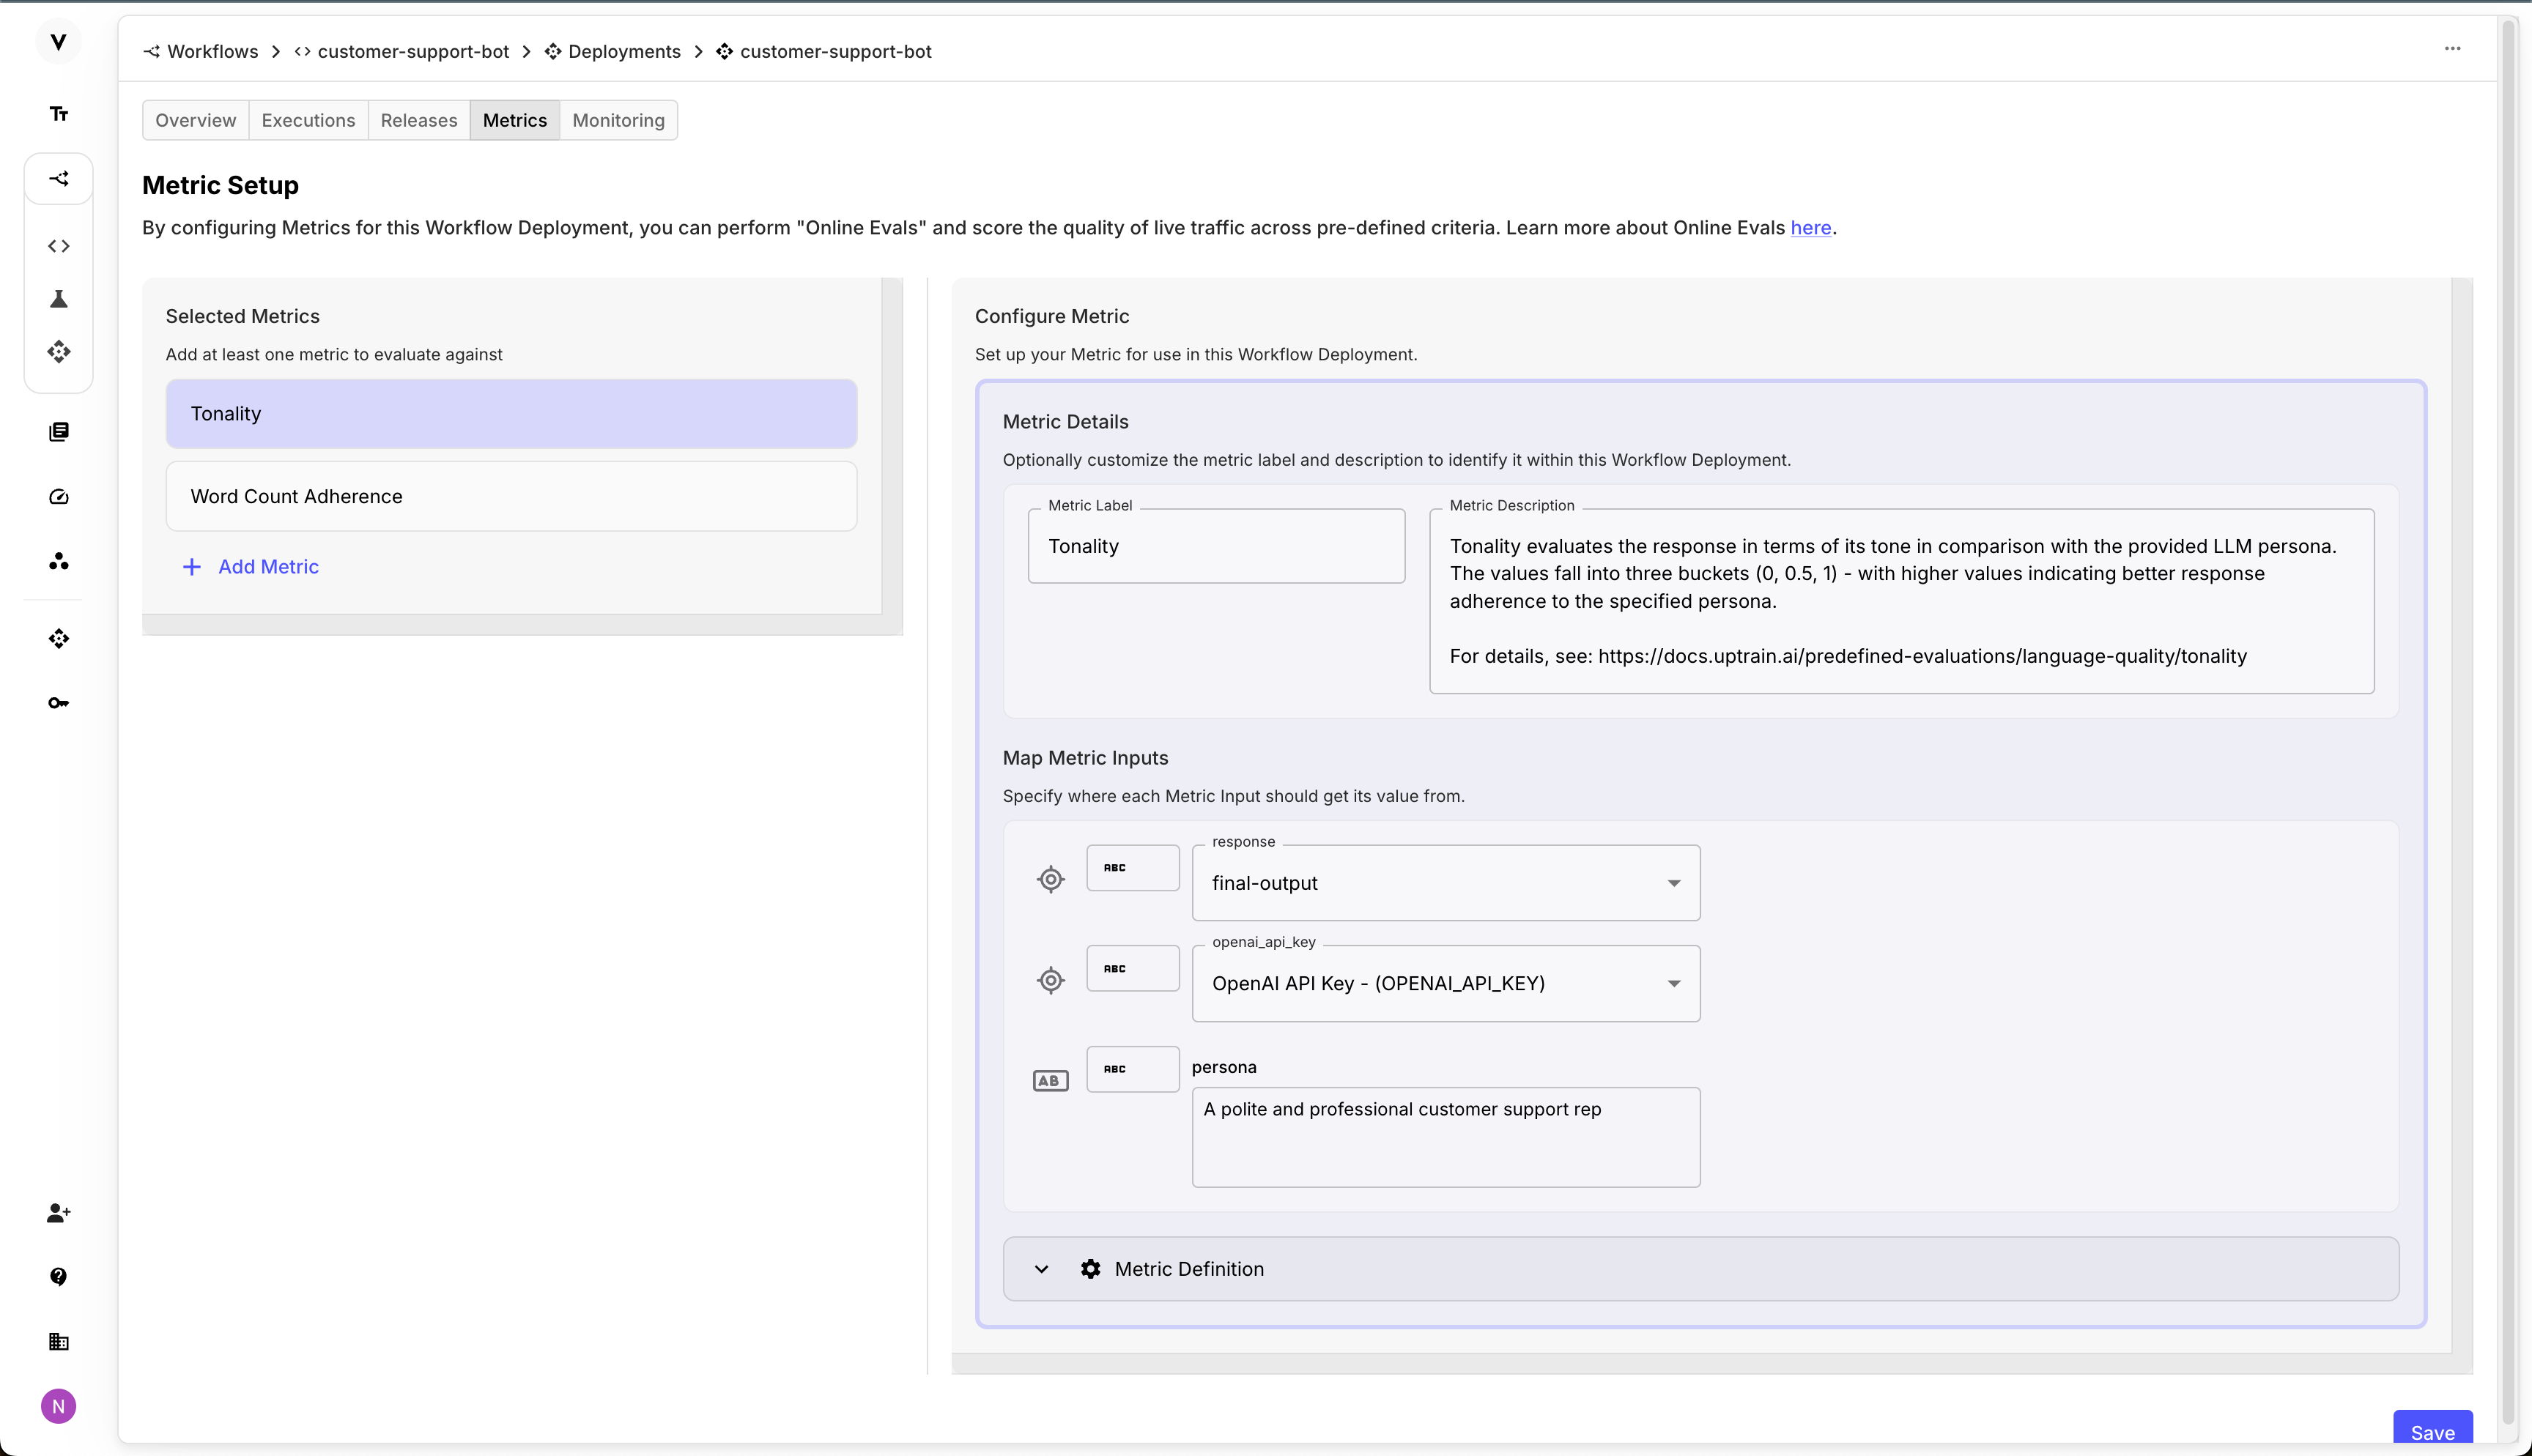Open the documents library sidebar icon

coord(59,432)
